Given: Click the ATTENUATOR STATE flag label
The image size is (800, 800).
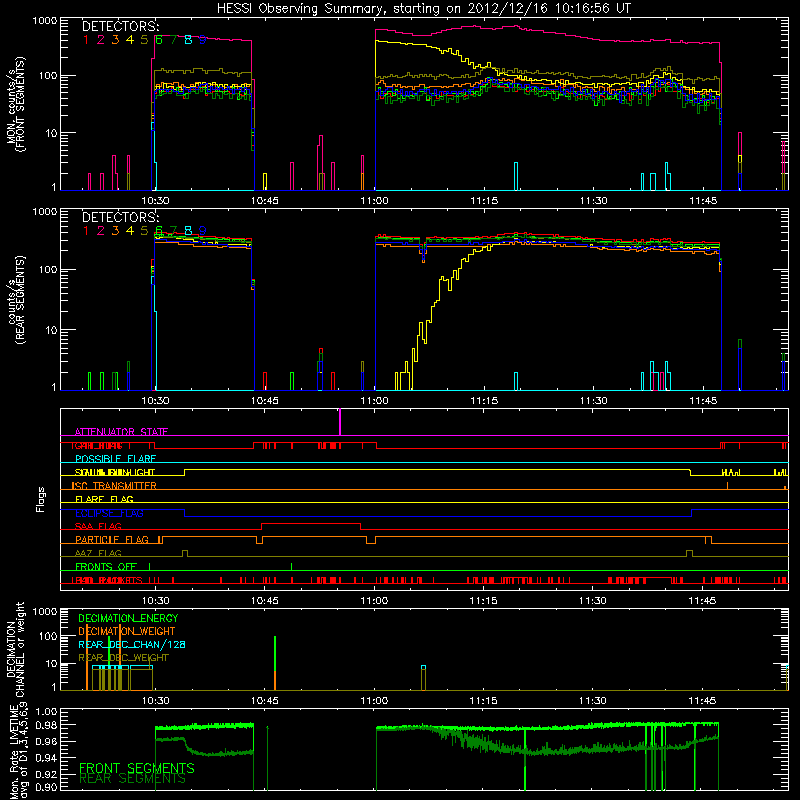Looking at the screenshot, I should pos(121,432).
